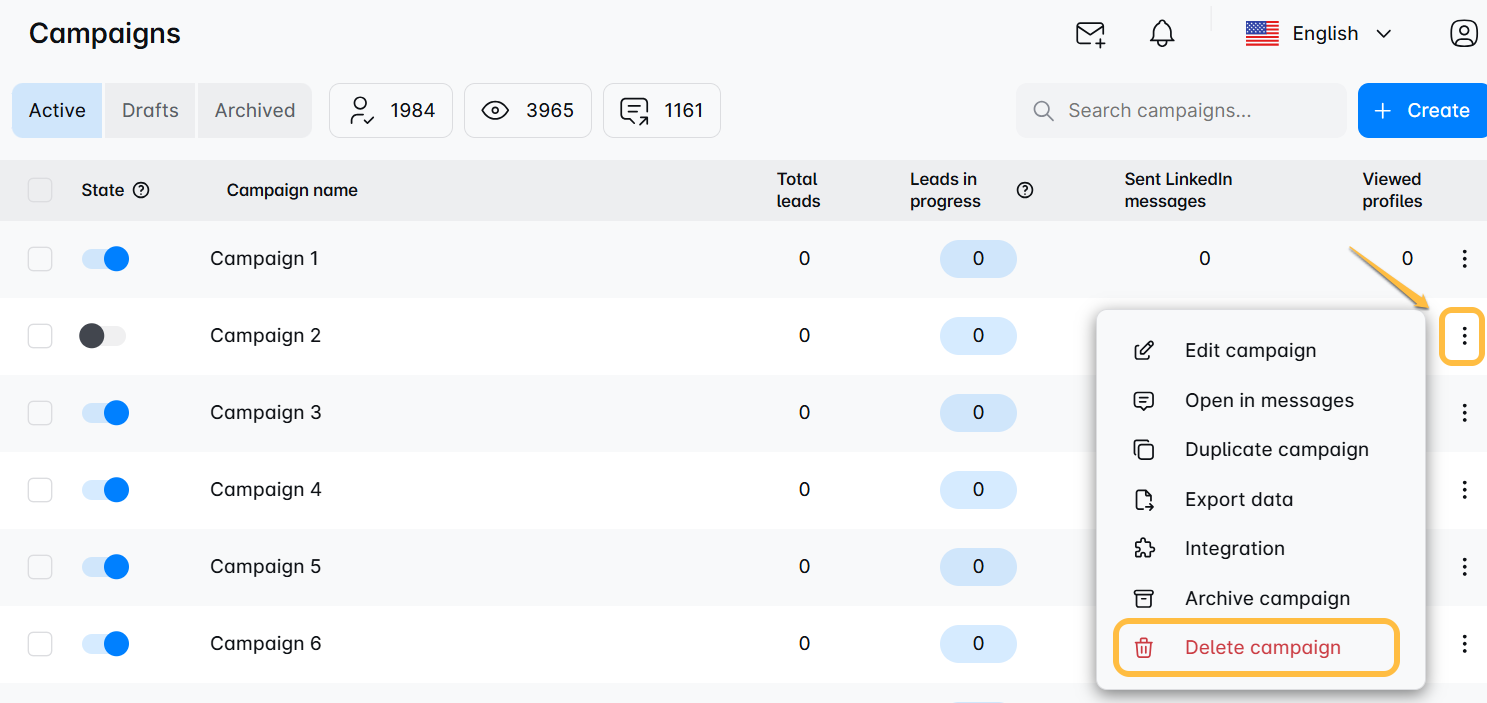The image size is (1487, 703).
Task: Click the Campaign 4 name
Action: [265, 490]
